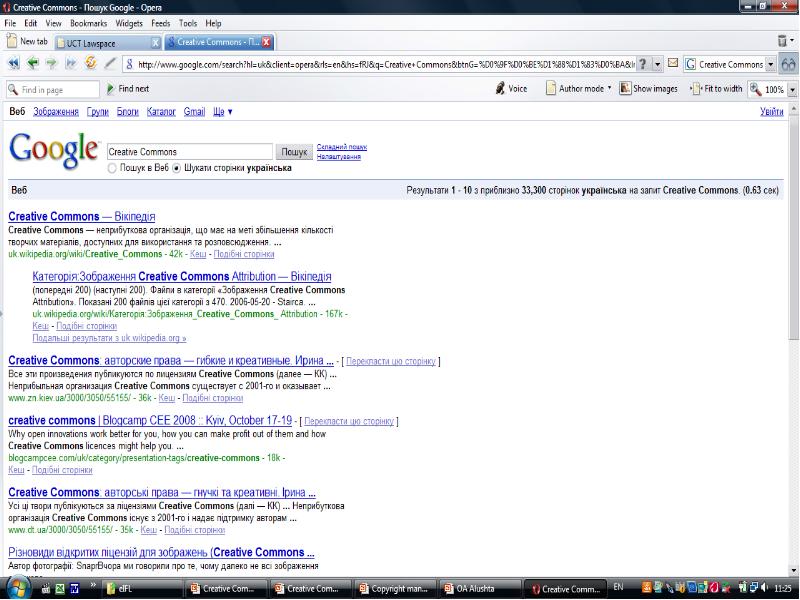Click the Voice toolbar icon
The height and width of the screenshot is (600, 800).
tap(511, 89)
